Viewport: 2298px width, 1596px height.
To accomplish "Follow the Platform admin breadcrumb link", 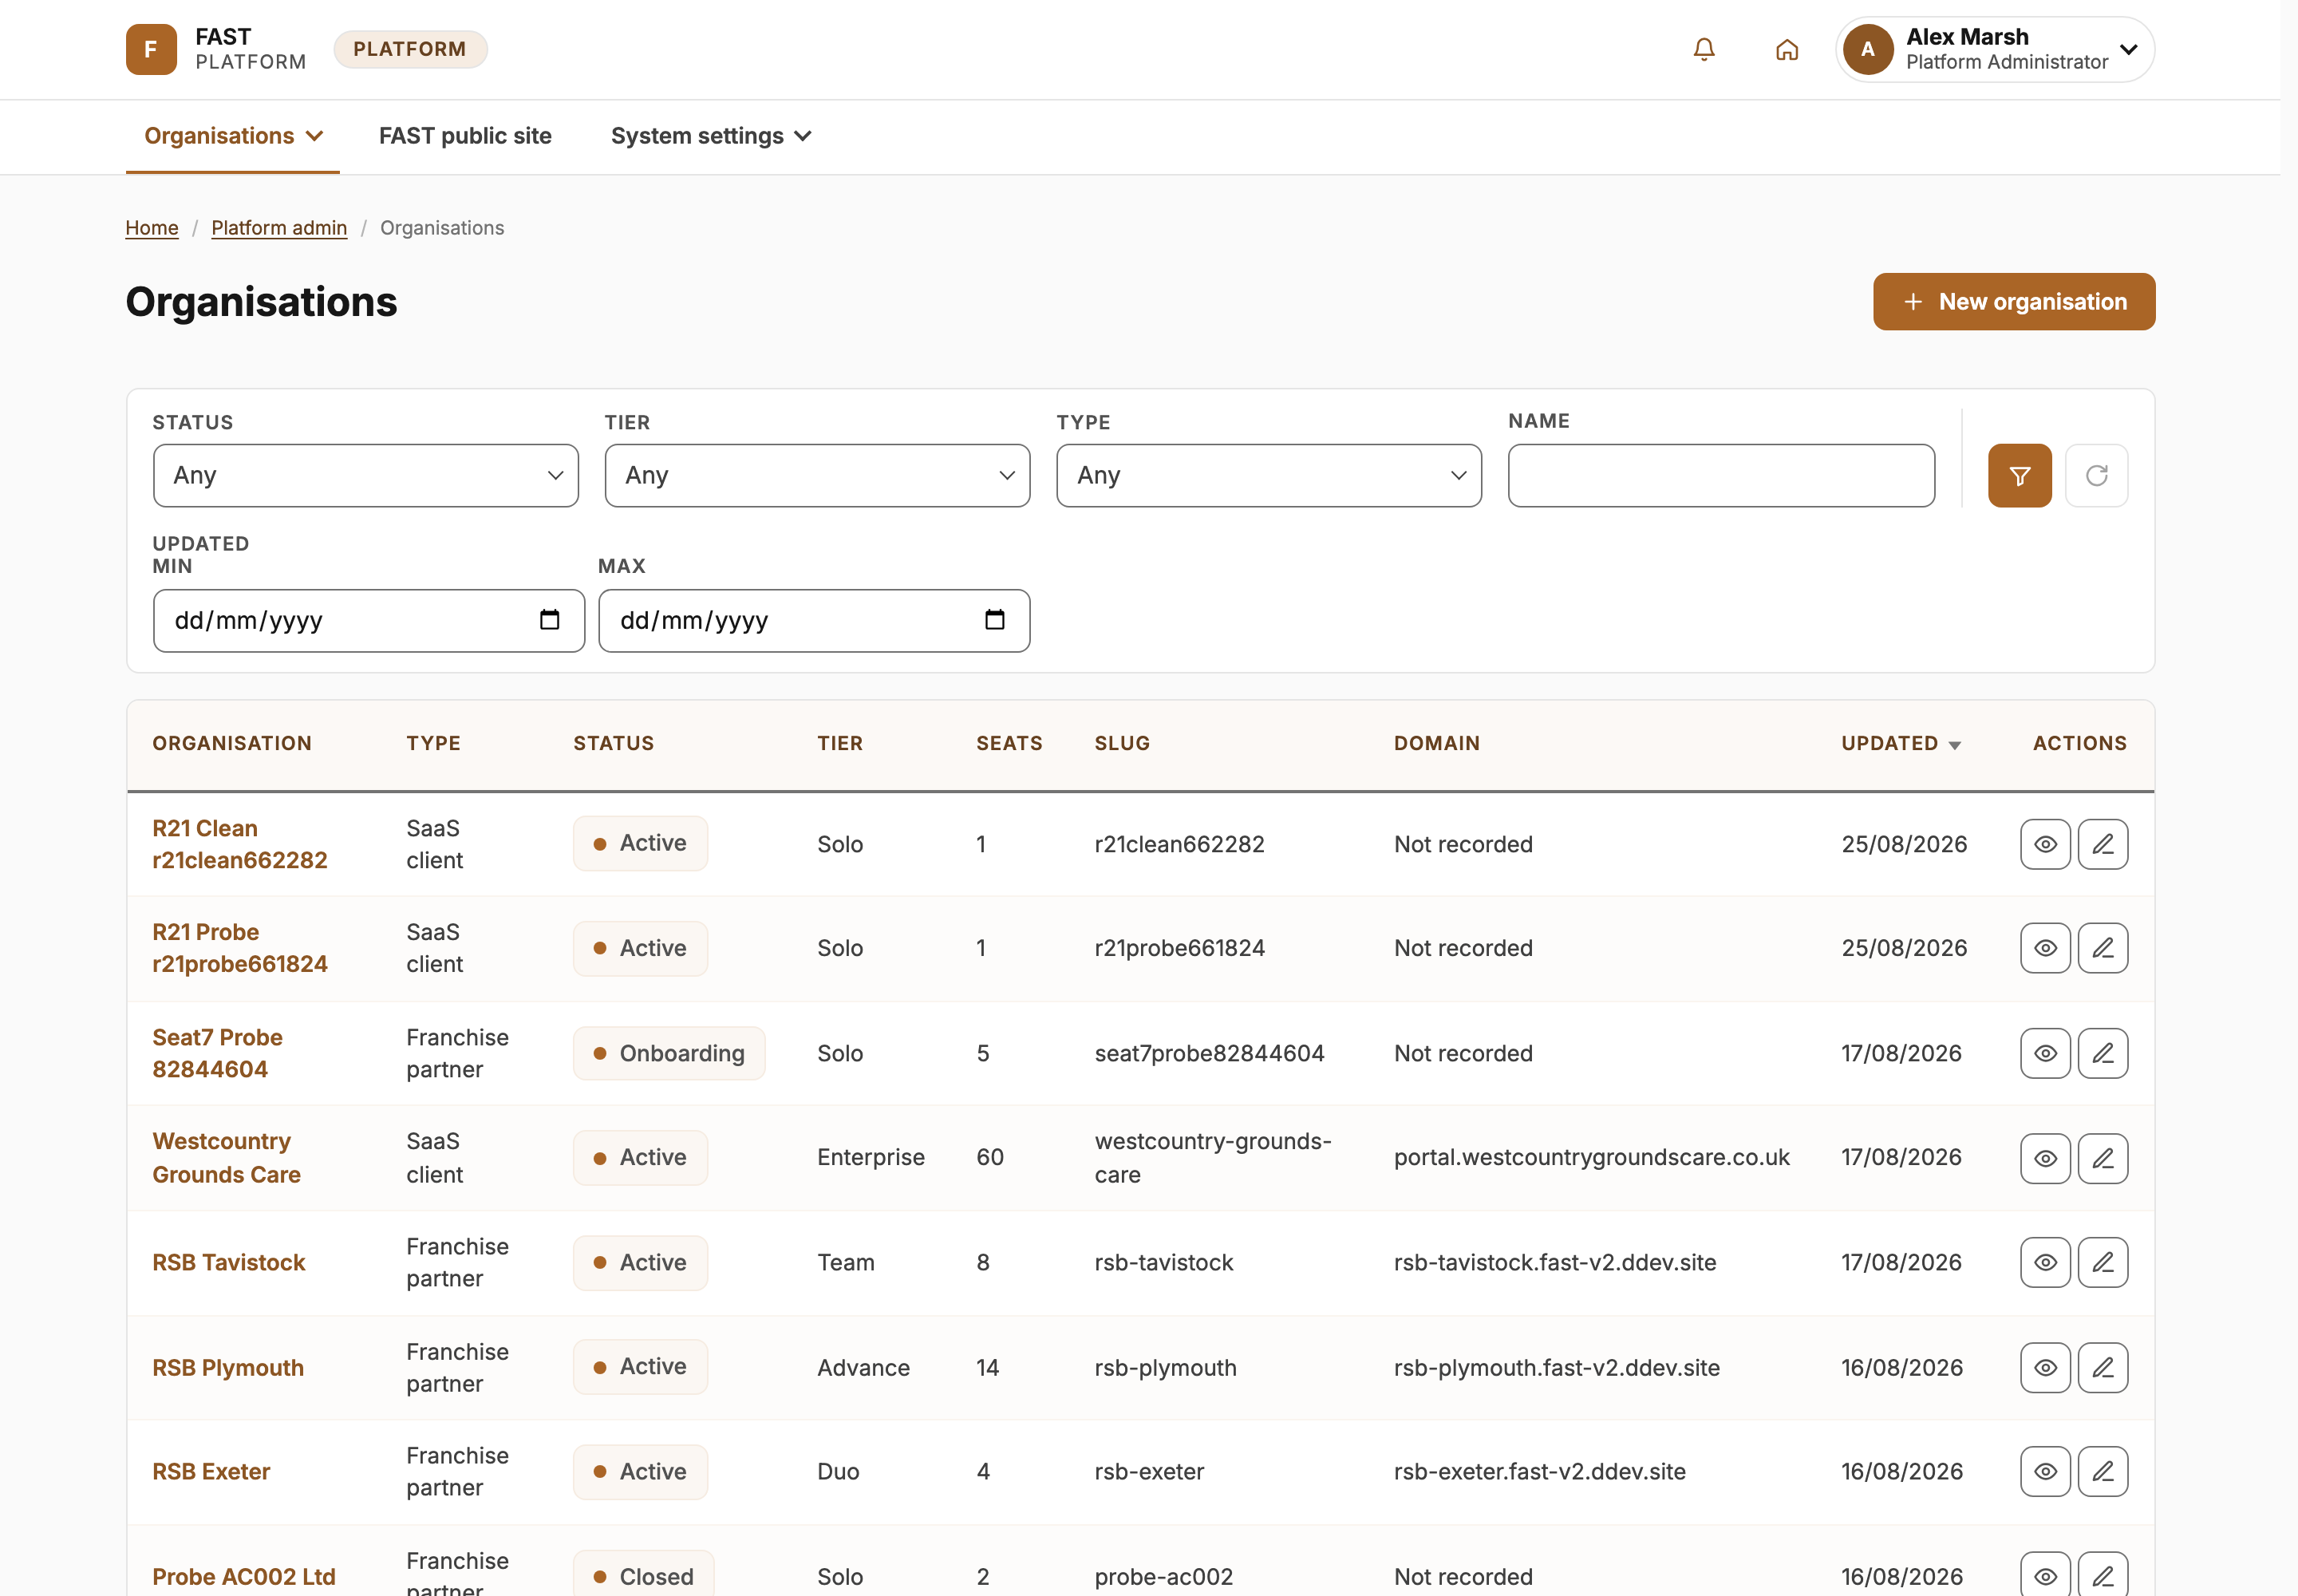I will [x=279, y=228].
